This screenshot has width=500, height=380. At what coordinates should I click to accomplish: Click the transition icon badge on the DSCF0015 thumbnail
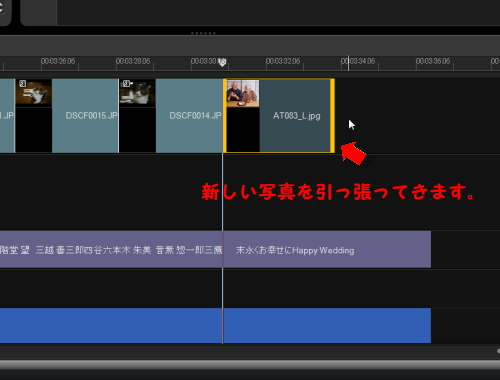coord(22,83)
